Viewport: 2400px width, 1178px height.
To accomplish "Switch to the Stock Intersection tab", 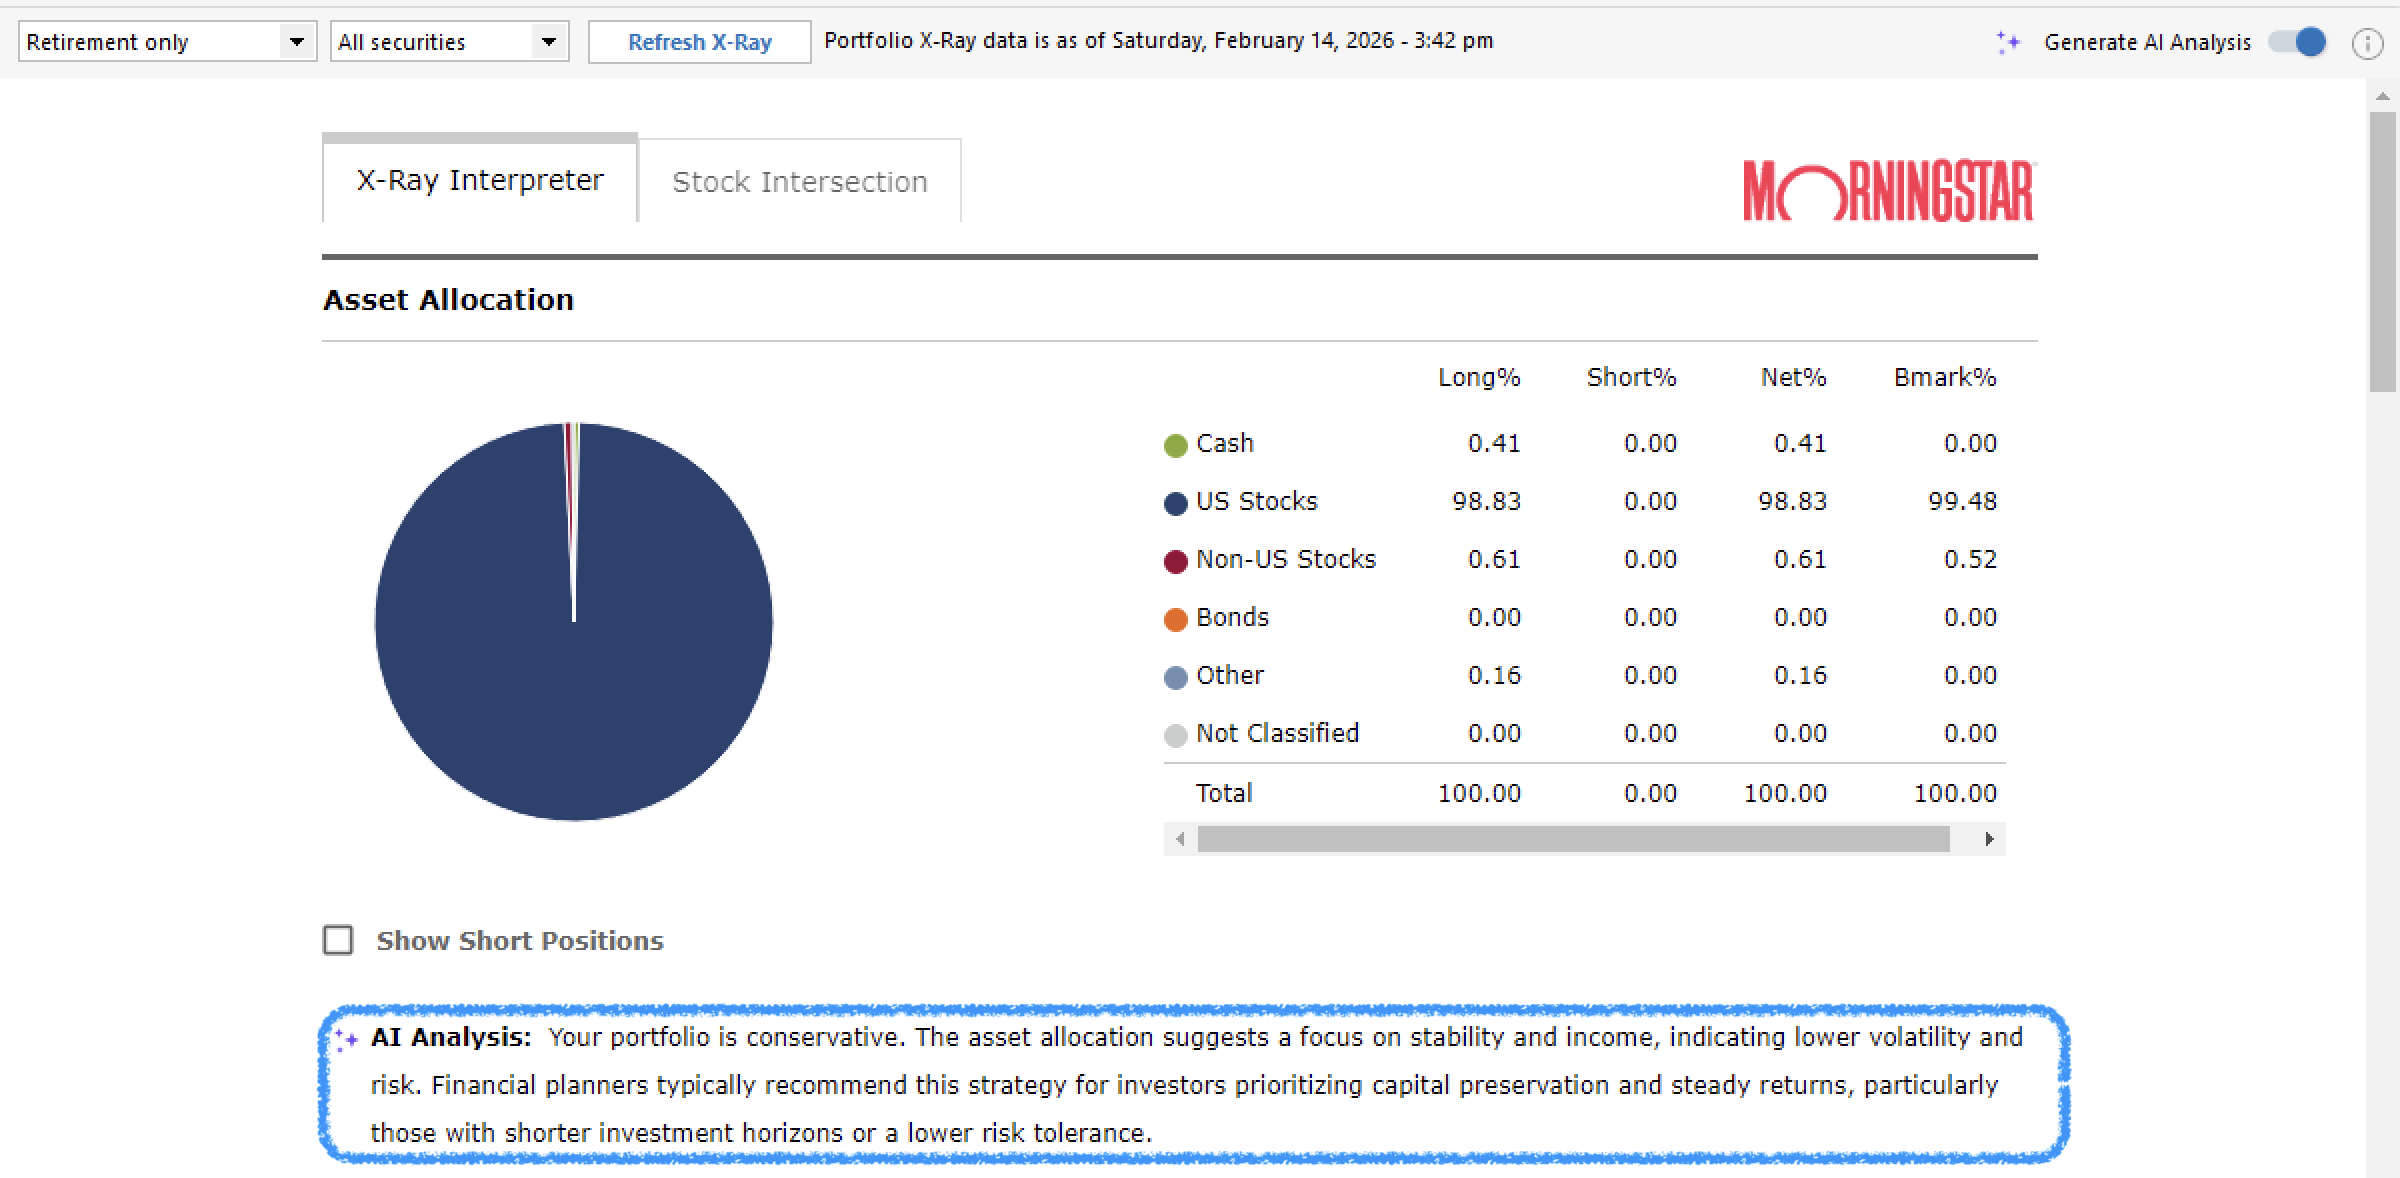I will pos(799,182).
